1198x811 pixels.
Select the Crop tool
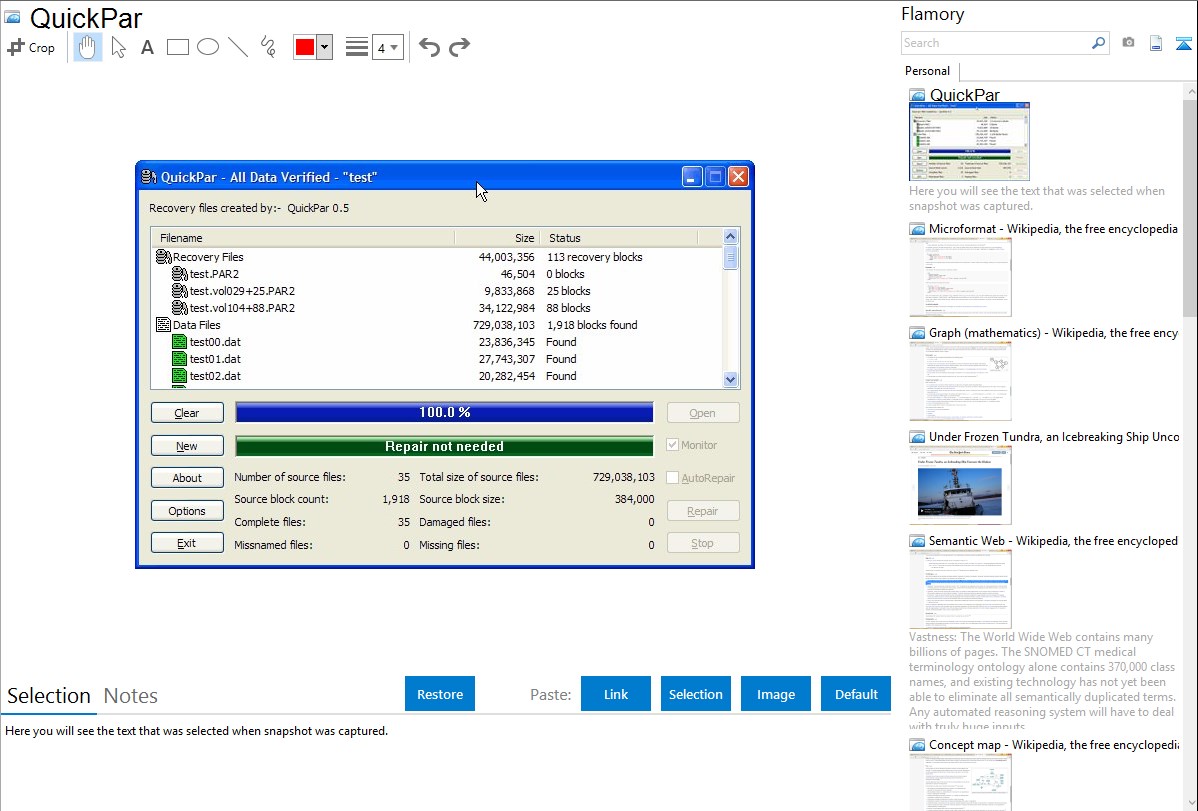pos(31,47)
